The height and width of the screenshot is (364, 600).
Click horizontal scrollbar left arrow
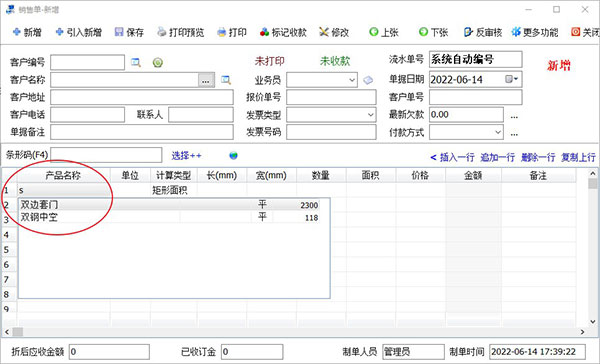click(7, 332)
